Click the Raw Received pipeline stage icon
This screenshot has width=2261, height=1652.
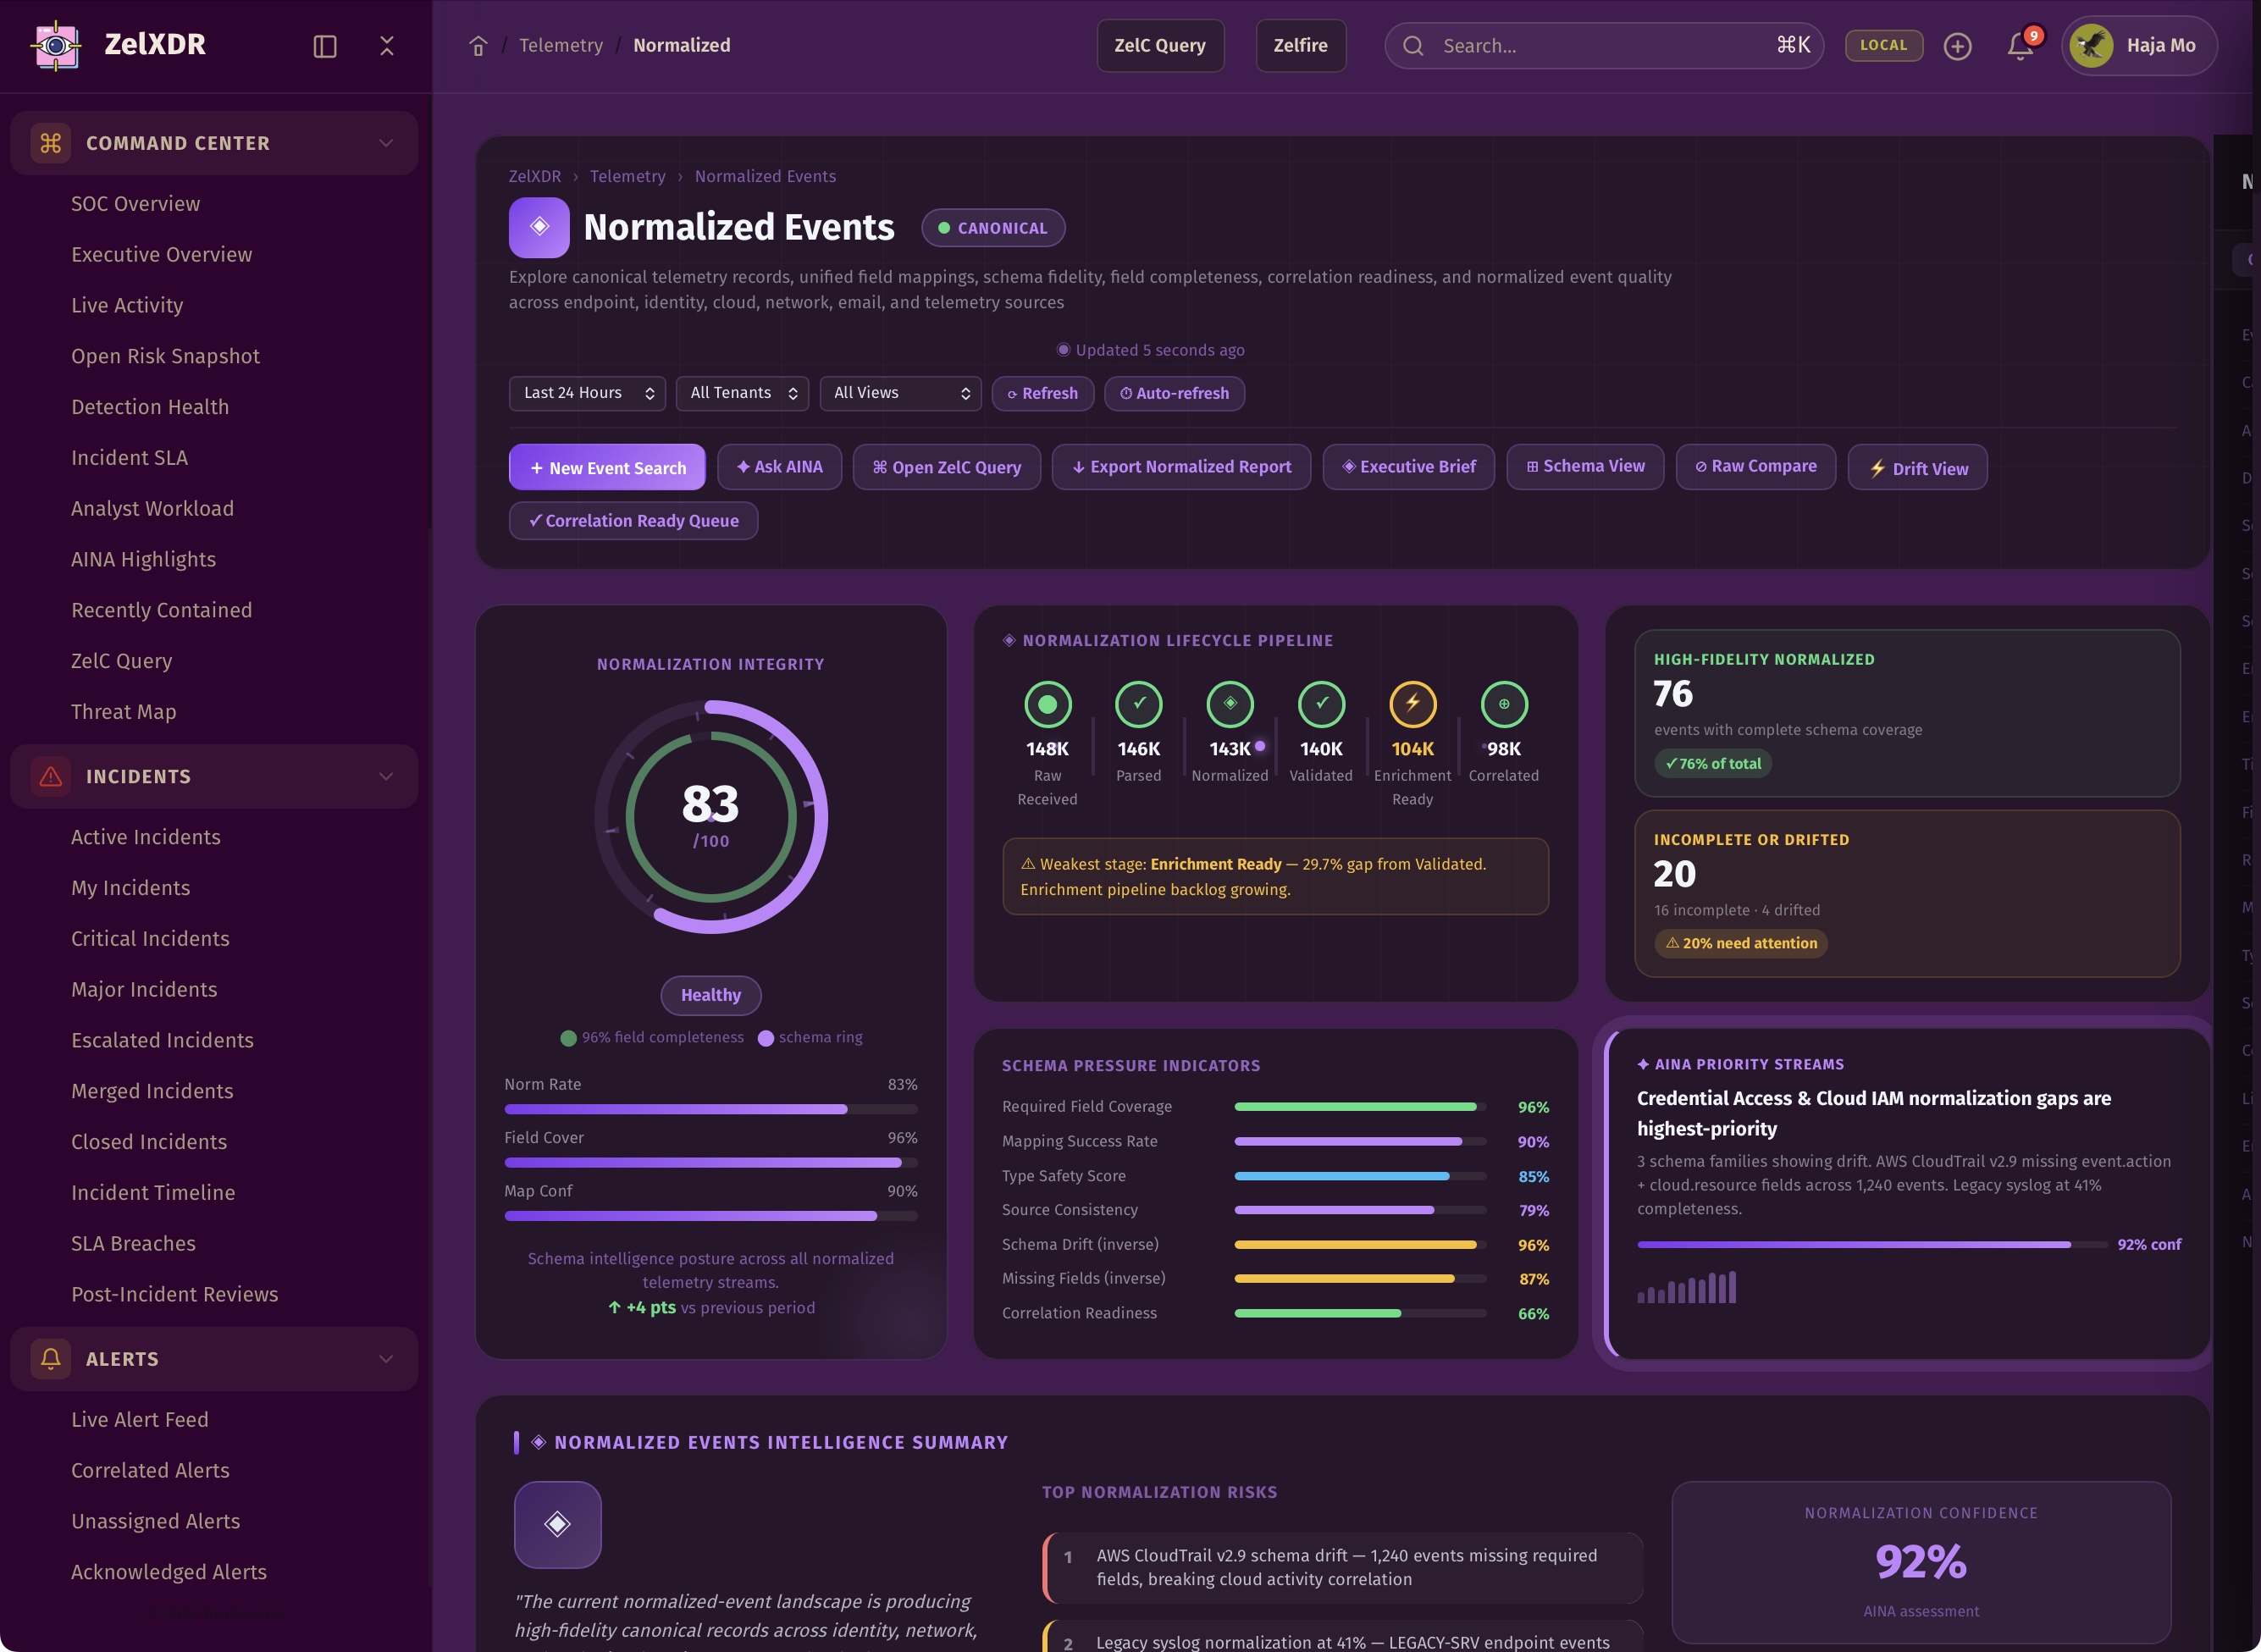pyautogui.click(x=1047, y=704)
